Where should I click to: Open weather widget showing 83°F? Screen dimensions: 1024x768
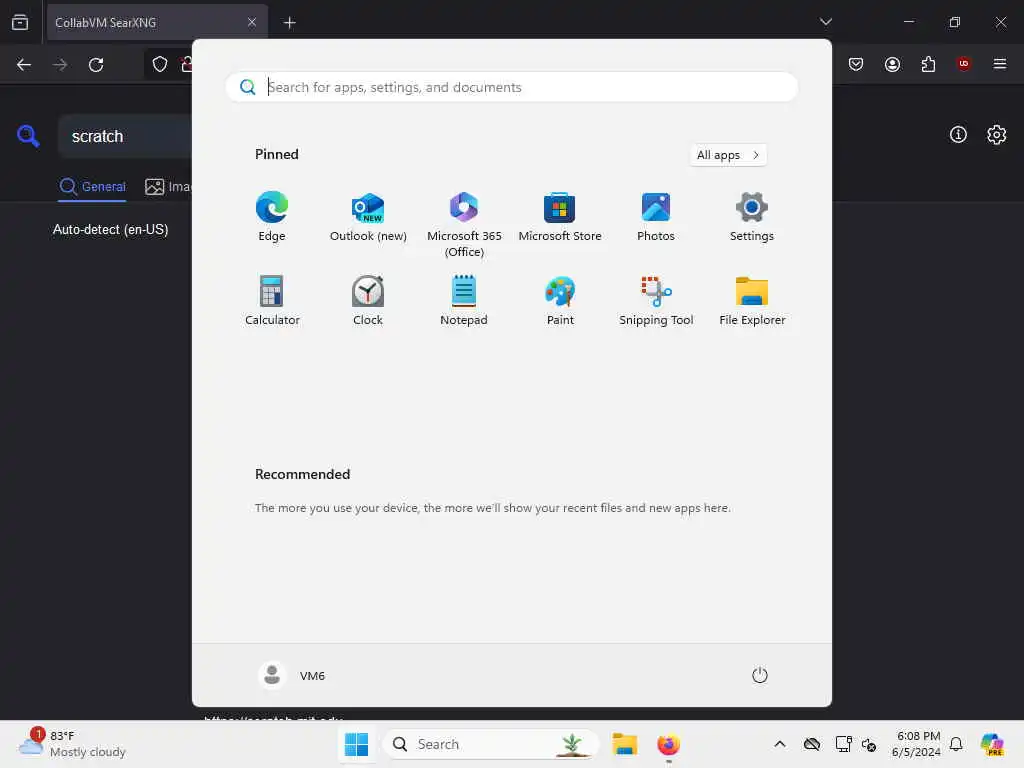click(x=73, y=744)
